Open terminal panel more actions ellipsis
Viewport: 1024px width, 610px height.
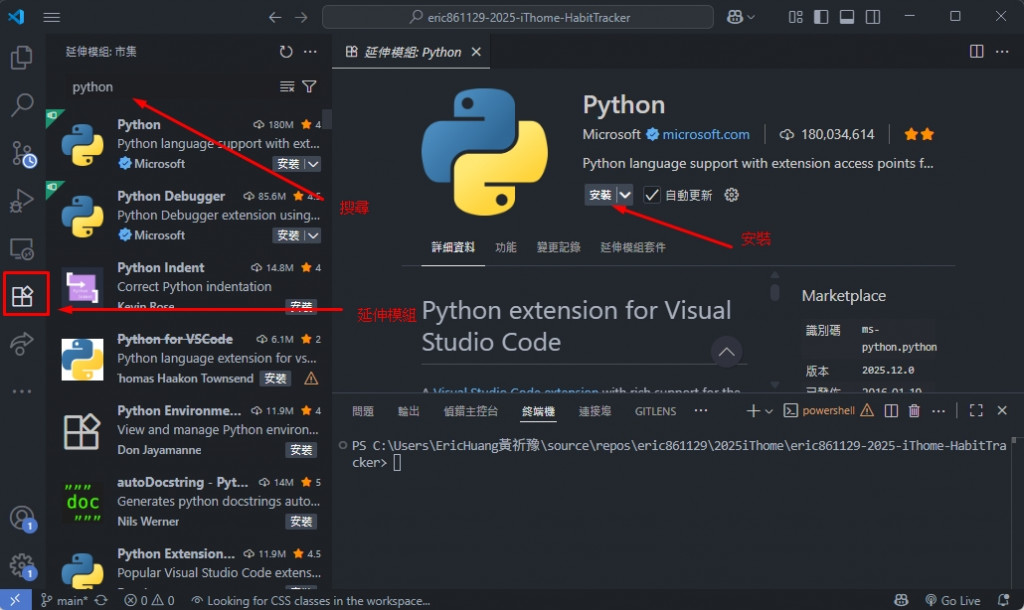pos(938,410)
